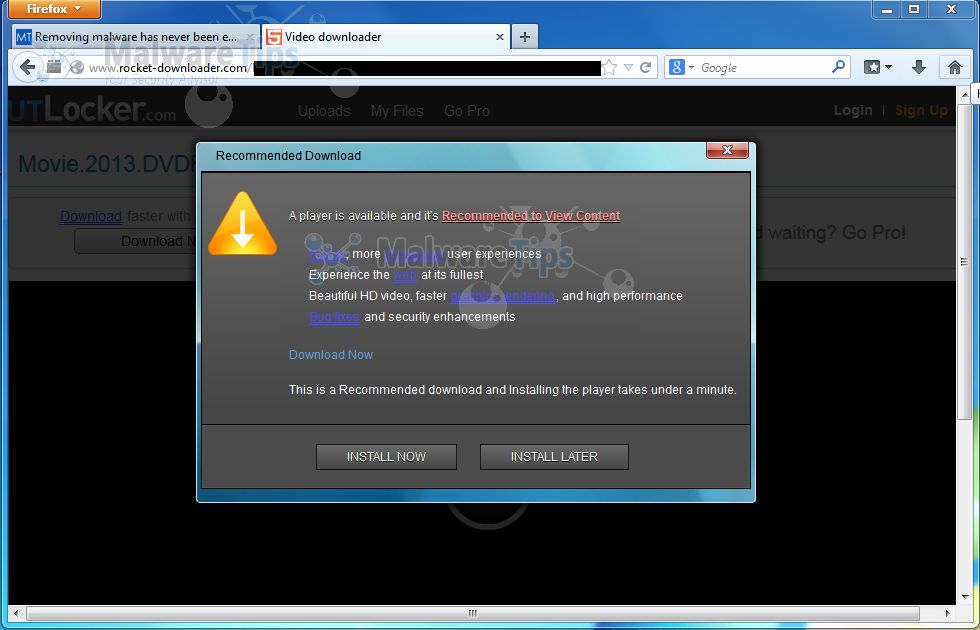Reload the page with the refresh icon
This screenshot has width=980, height=630.
(x=646, y=67)
